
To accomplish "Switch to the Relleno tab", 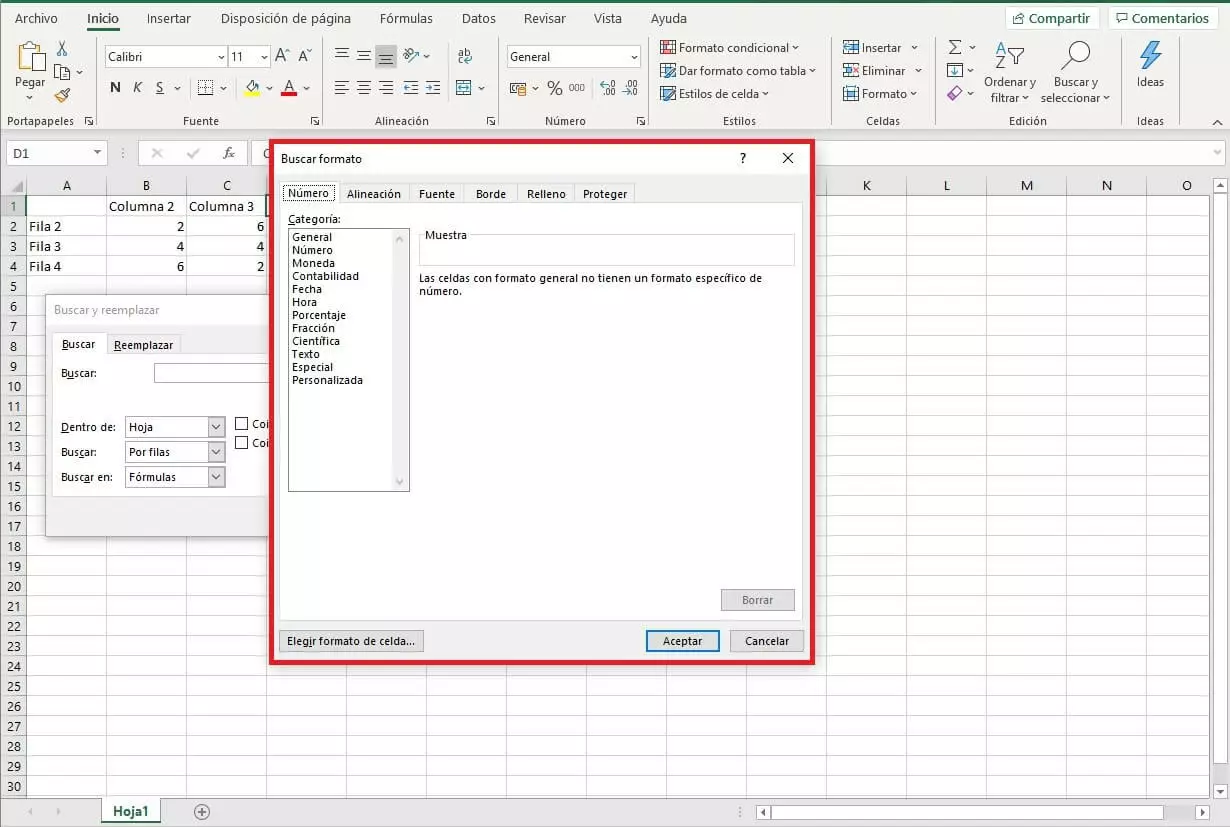I will point(546,194).
